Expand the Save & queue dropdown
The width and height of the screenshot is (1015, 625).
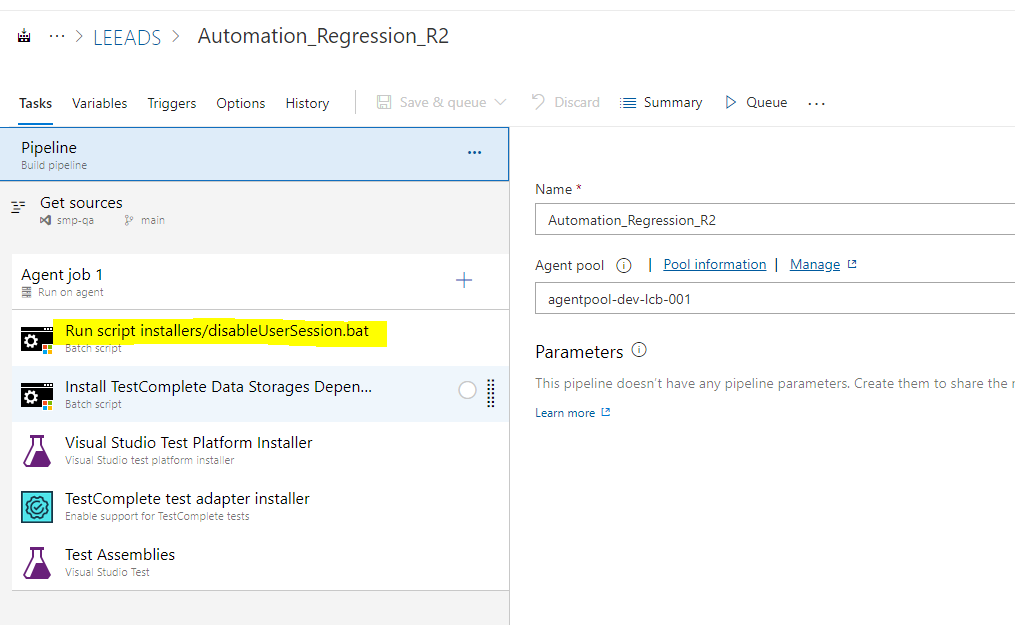point(501,103)
